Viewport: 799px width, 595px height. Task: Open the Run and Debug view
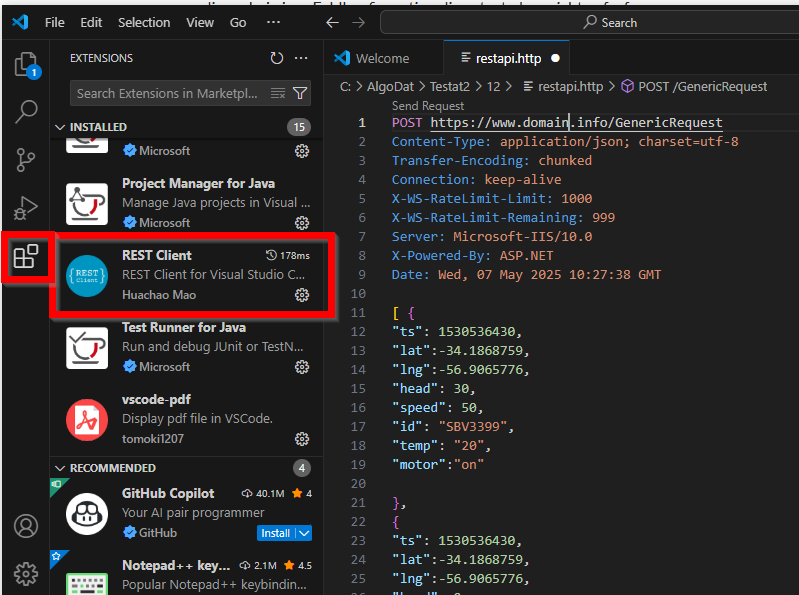tap(26, 208)
